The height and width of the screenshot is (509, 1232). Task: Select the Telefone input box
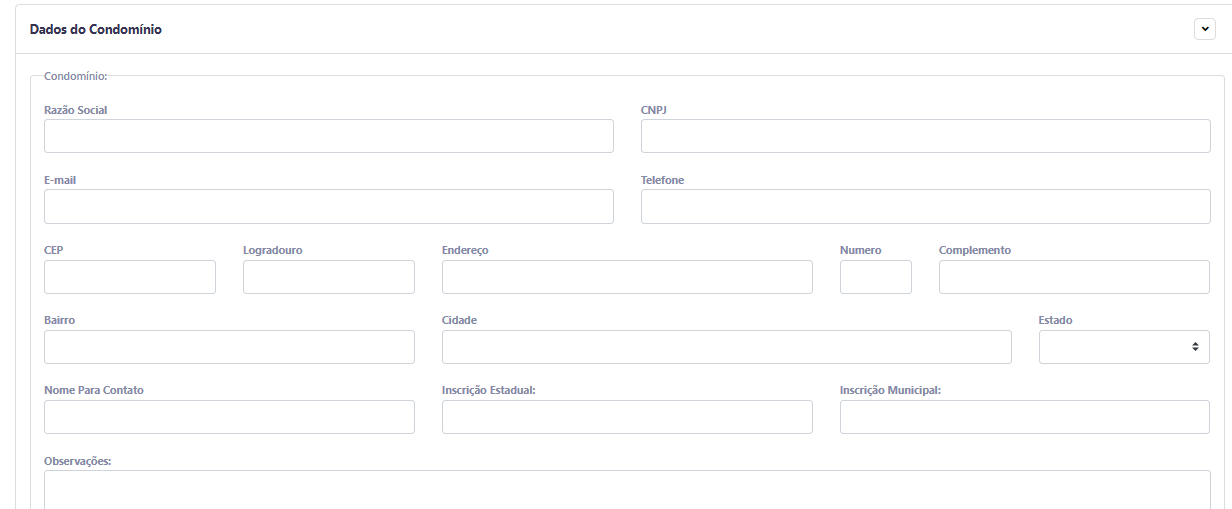[x=925, y=207]
